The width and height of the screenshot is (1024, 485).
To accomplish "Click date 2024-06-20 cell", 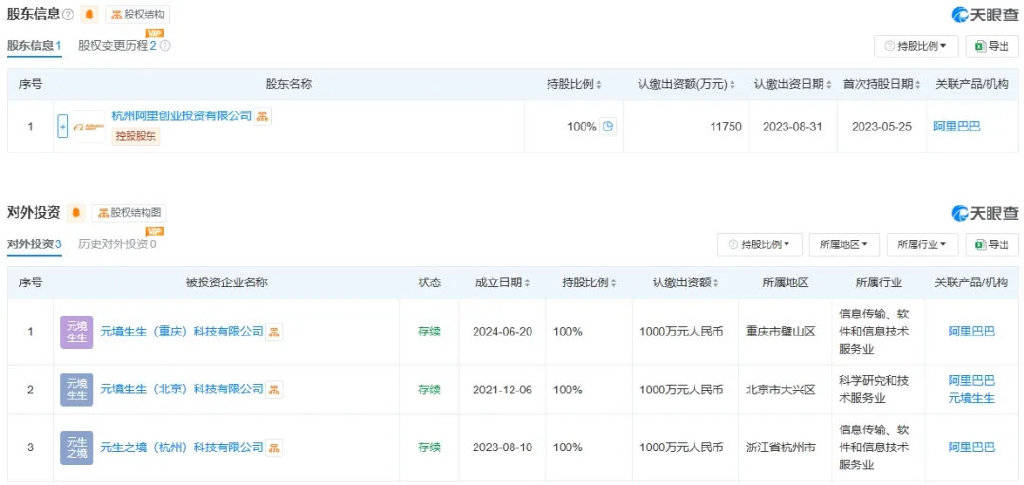I will tap(502, 332).
